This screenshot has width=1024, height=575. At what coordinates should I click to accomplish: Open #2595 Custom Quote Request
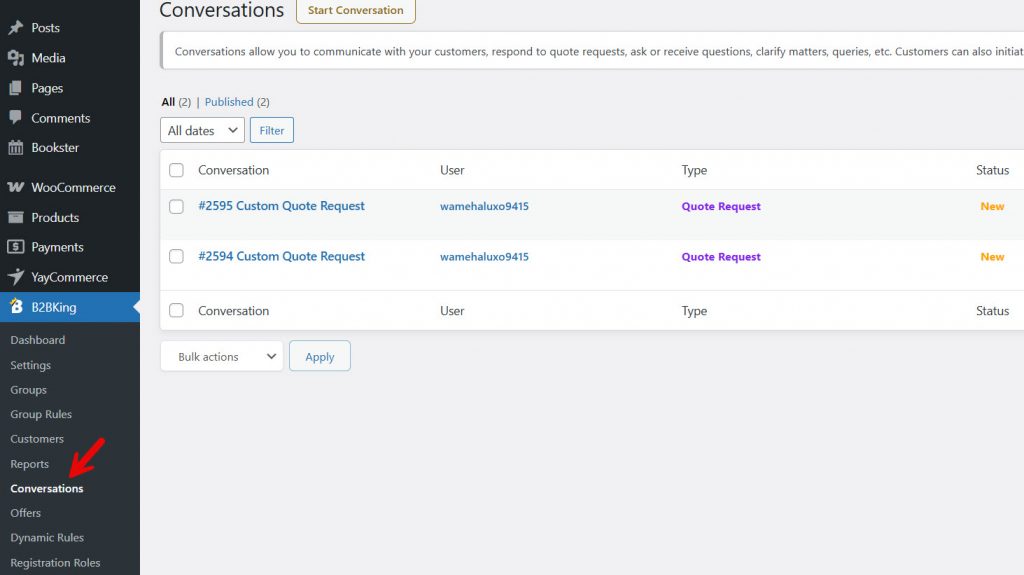pyautogui.click(x=281, y=206)
